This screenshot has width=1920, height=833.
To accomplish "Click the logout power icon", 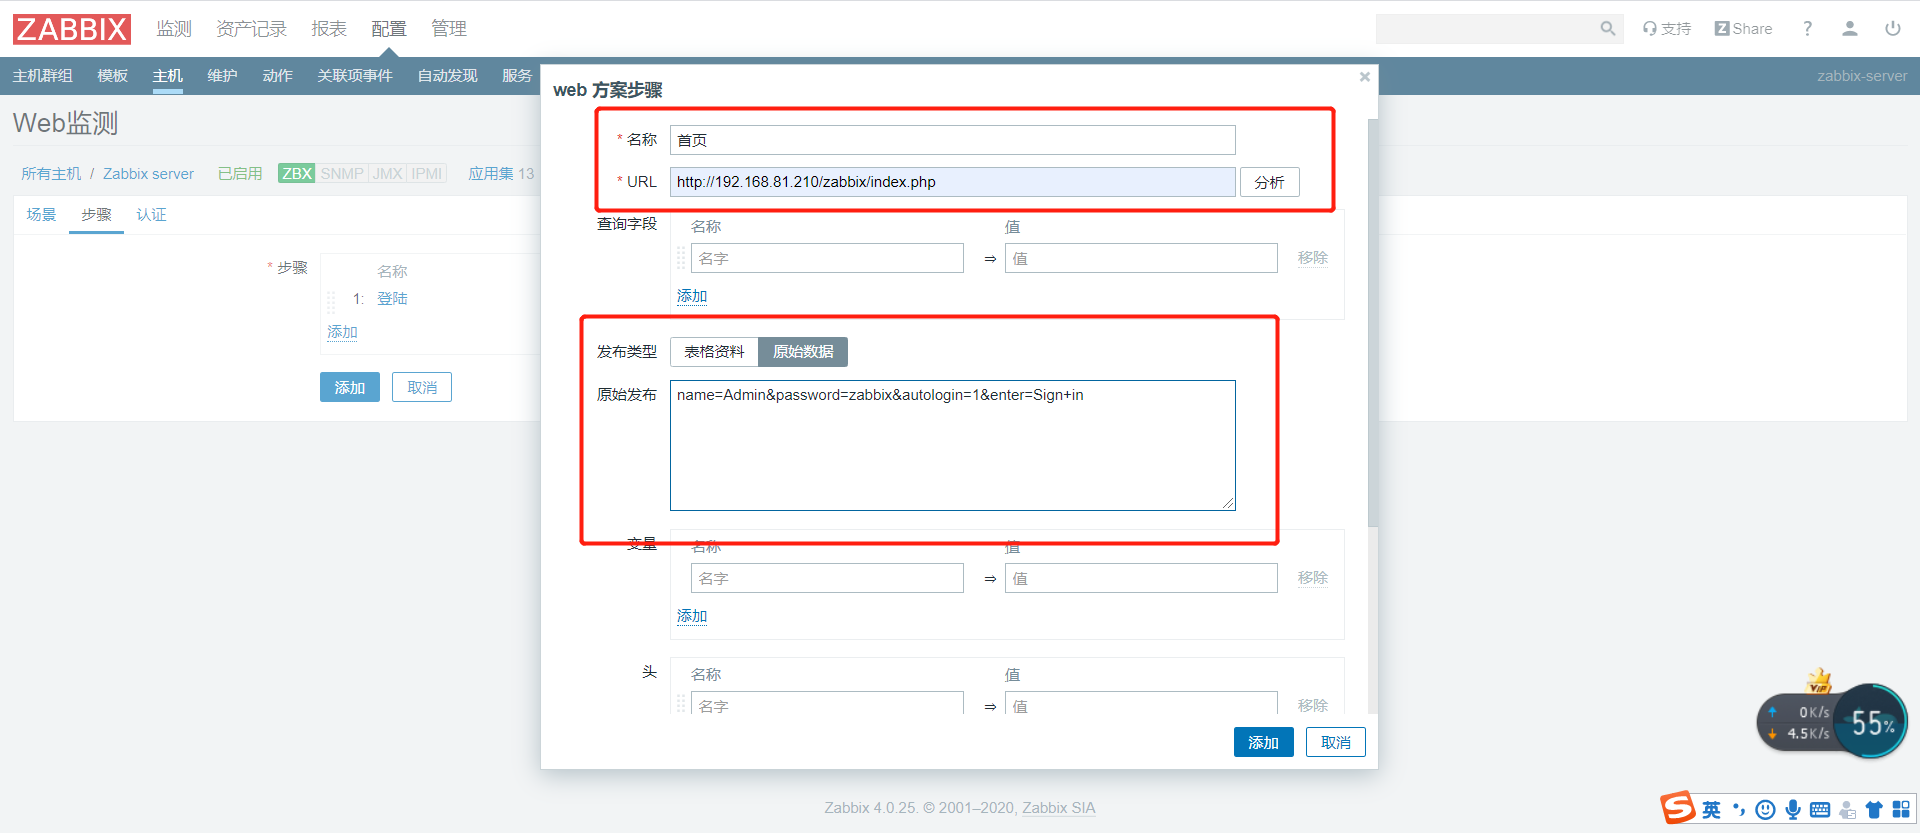I will click(1893, 29).
